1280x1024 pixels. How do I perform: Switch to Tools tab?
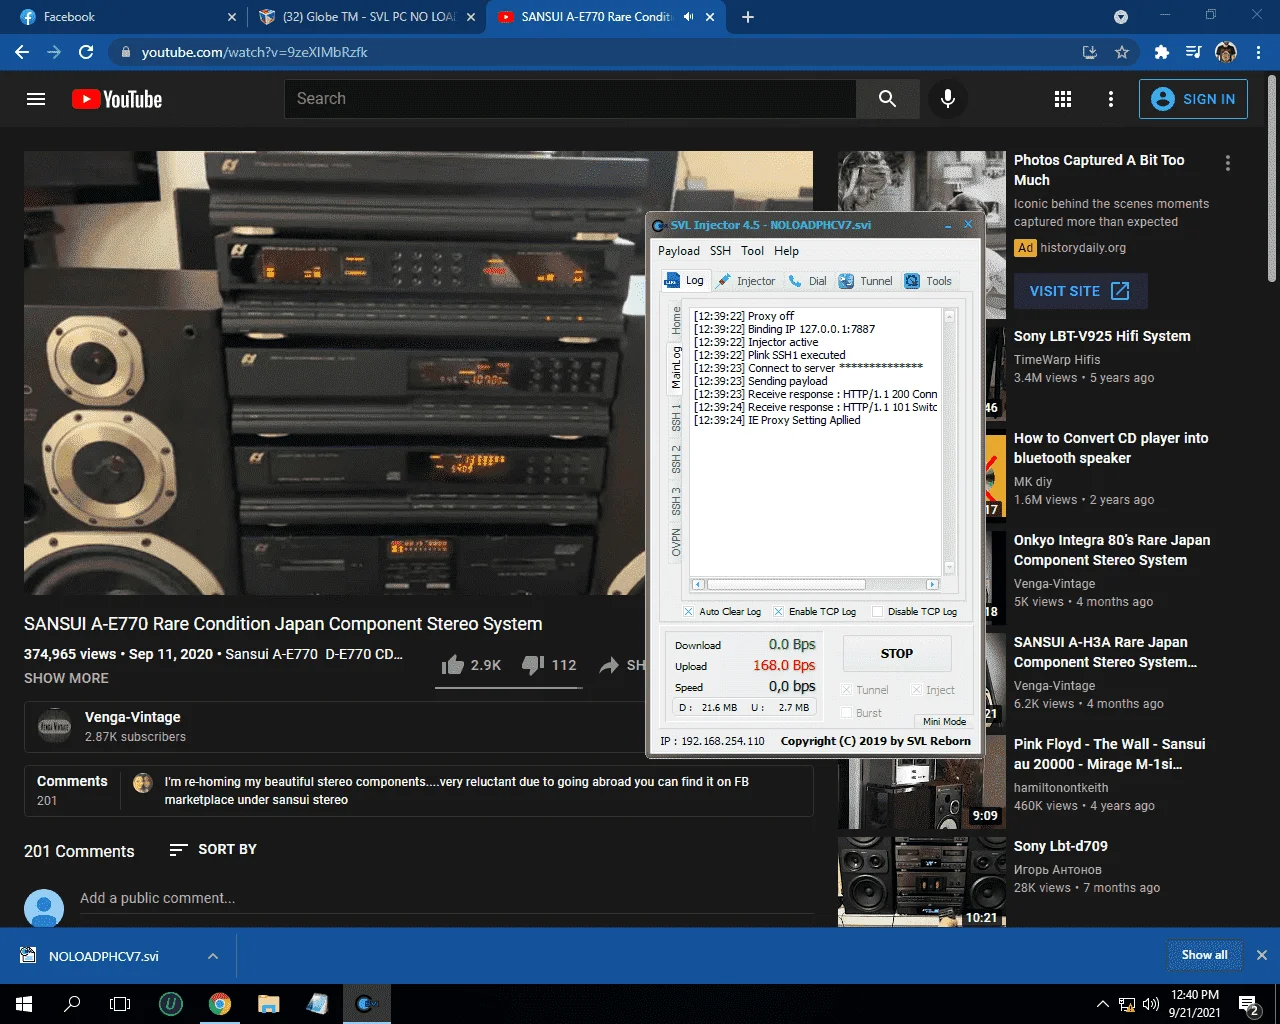click(x=928, y=281)
